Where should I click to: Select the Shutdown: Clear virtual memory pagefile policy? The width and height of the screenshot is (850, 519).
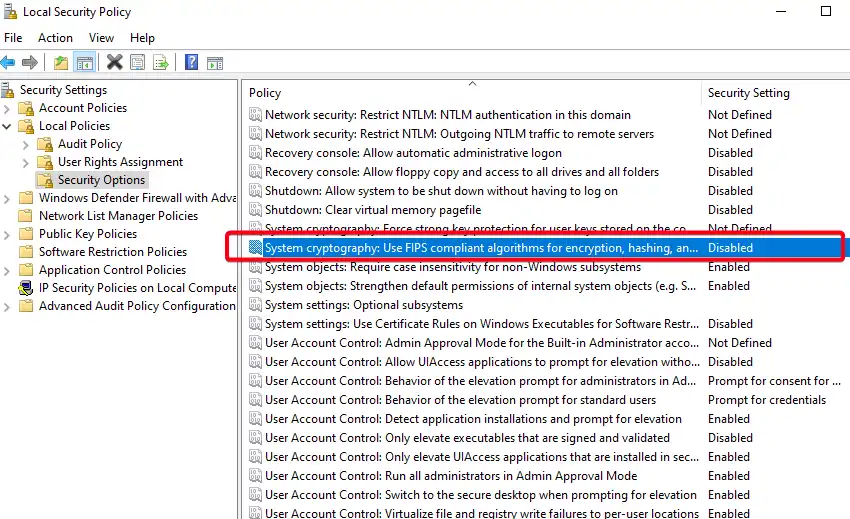(372, 210)
